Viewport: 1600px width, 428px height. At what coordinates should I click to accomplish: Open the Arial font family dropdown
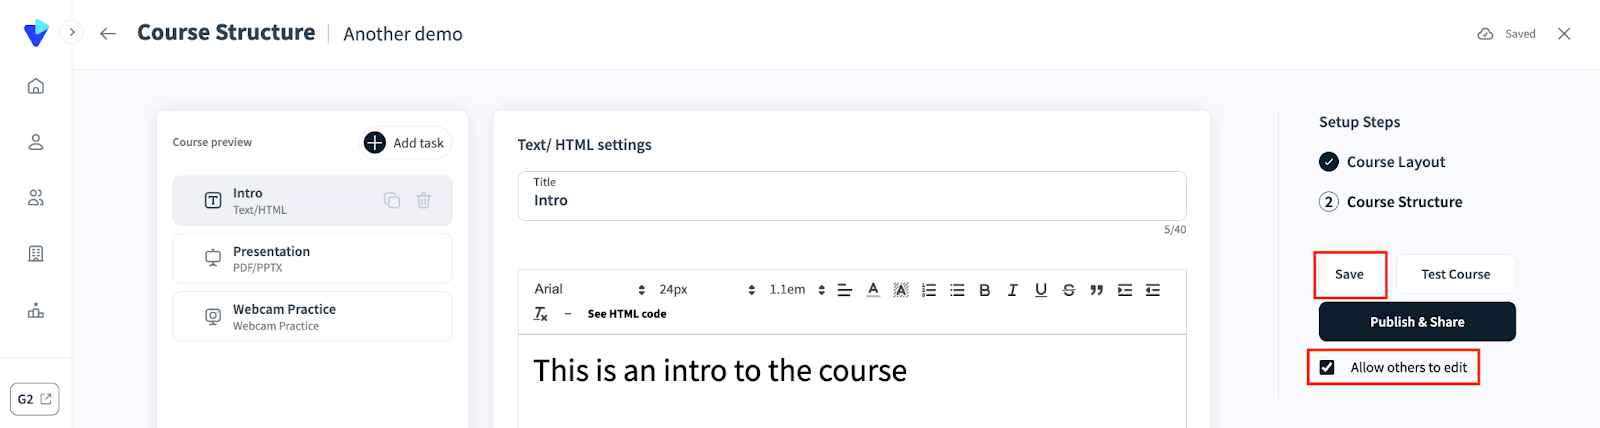tap(589, 290)
